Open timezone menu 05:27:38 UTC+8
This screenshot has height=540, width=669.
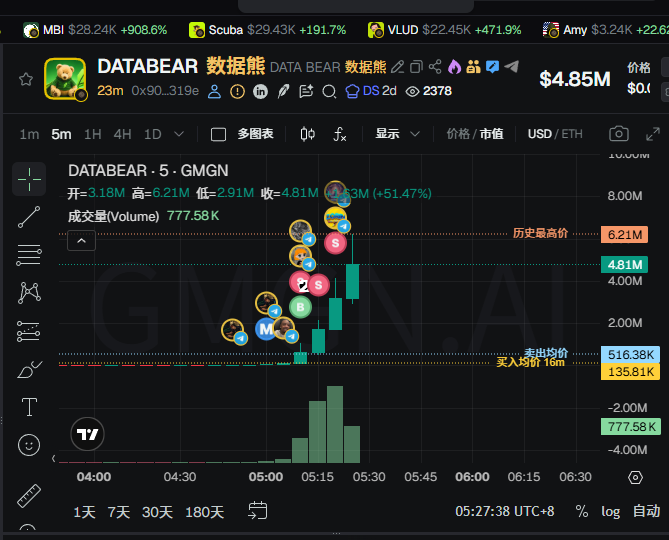click(505, 511)
